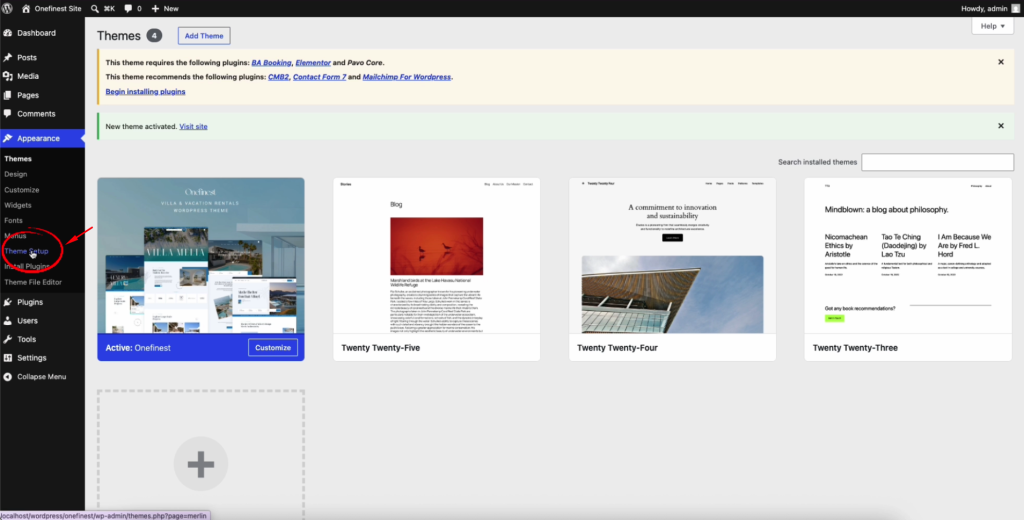1024x520 pixels.
Task: Click the Twenty Twenty-Three theme name
Action: pyautogui.click(x=855, y=348)
